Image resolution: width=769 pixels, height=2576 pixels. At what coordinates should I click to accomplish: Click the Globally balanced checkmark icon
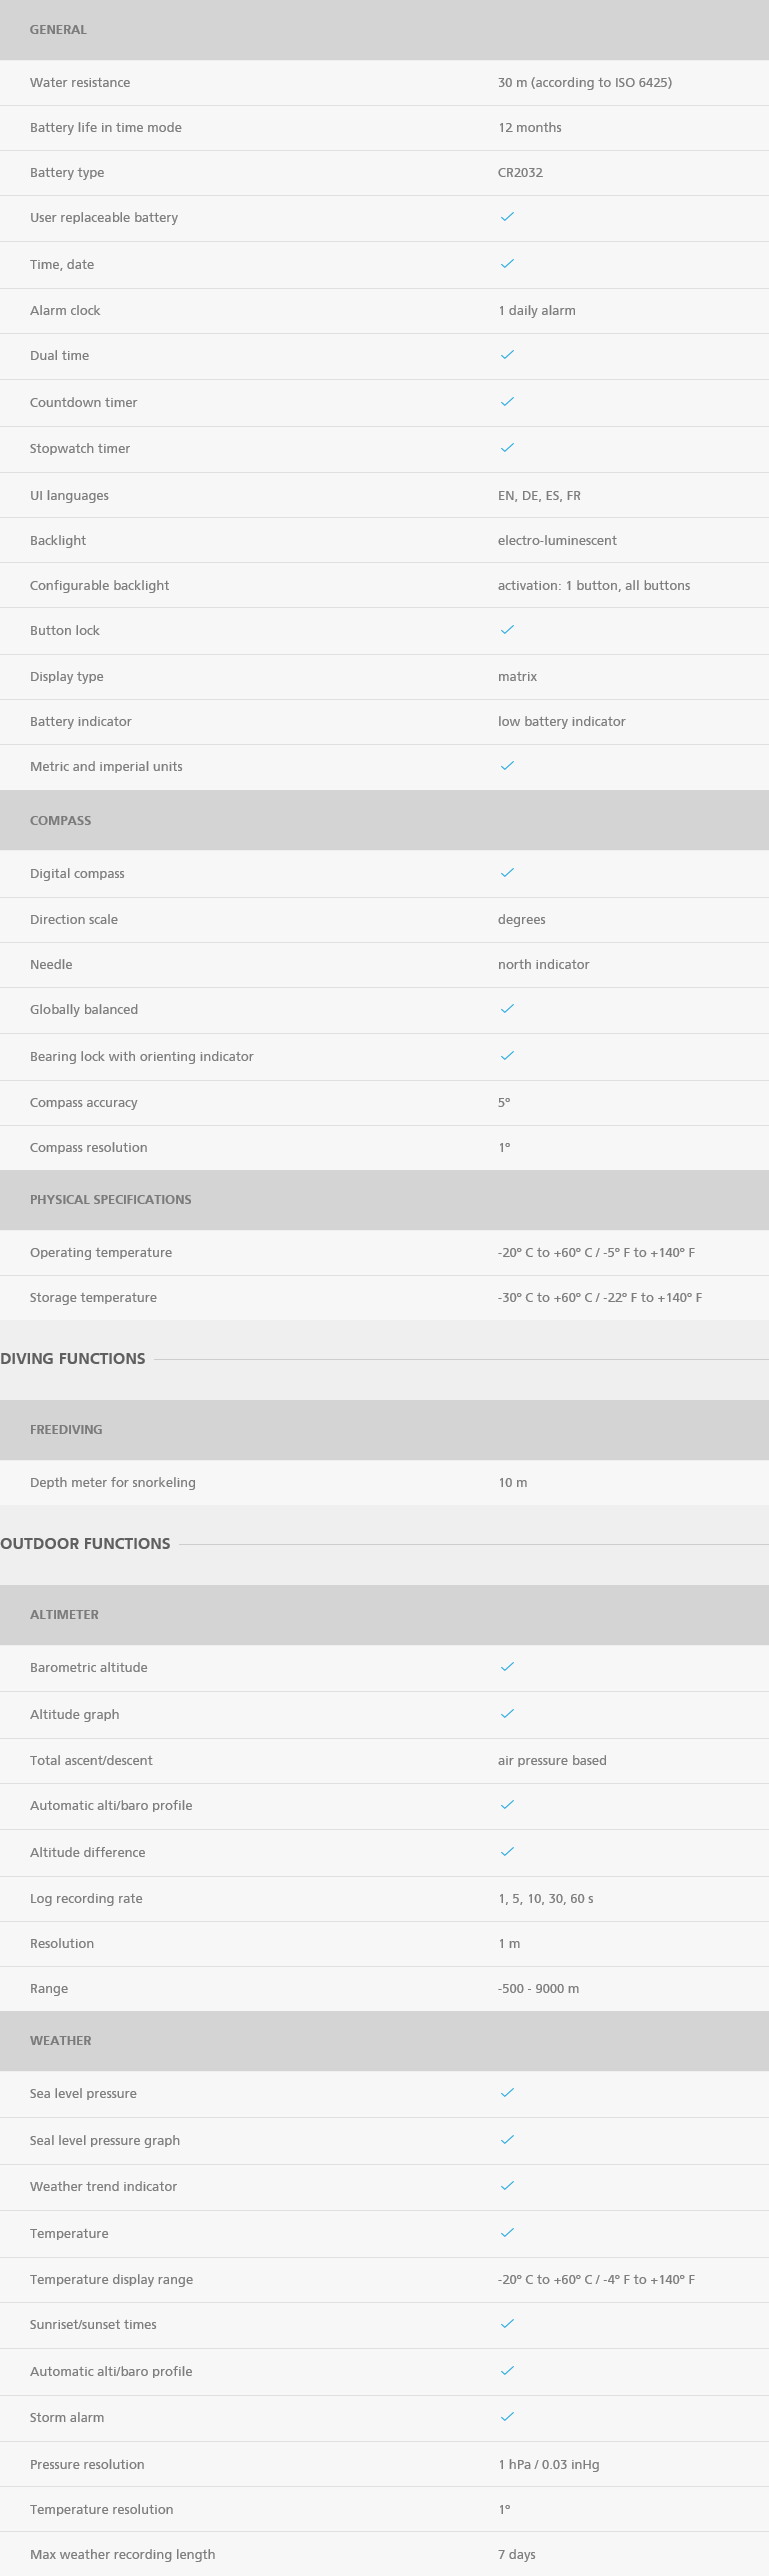[507, 1009]
